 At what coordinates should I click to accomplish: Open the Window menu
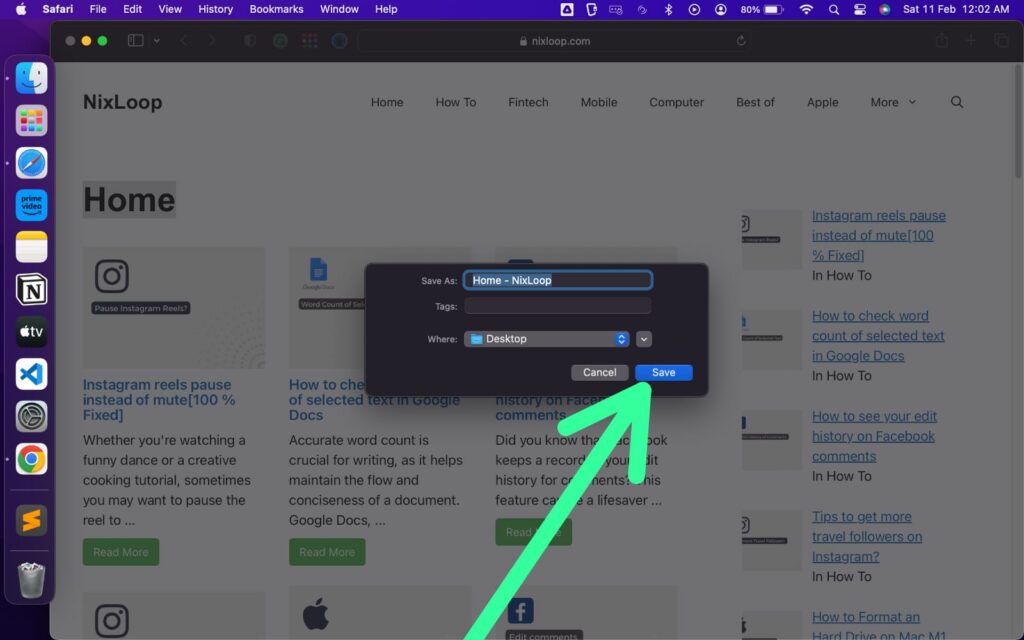pyautogui.click(x=339, y=9)
